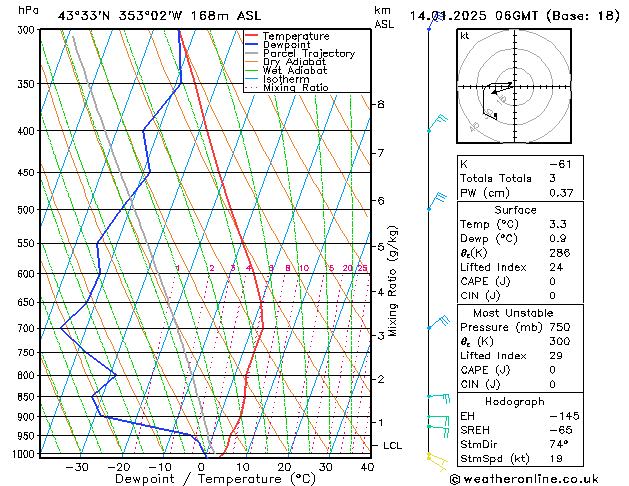Click the Surface section heading

[515, 210]
